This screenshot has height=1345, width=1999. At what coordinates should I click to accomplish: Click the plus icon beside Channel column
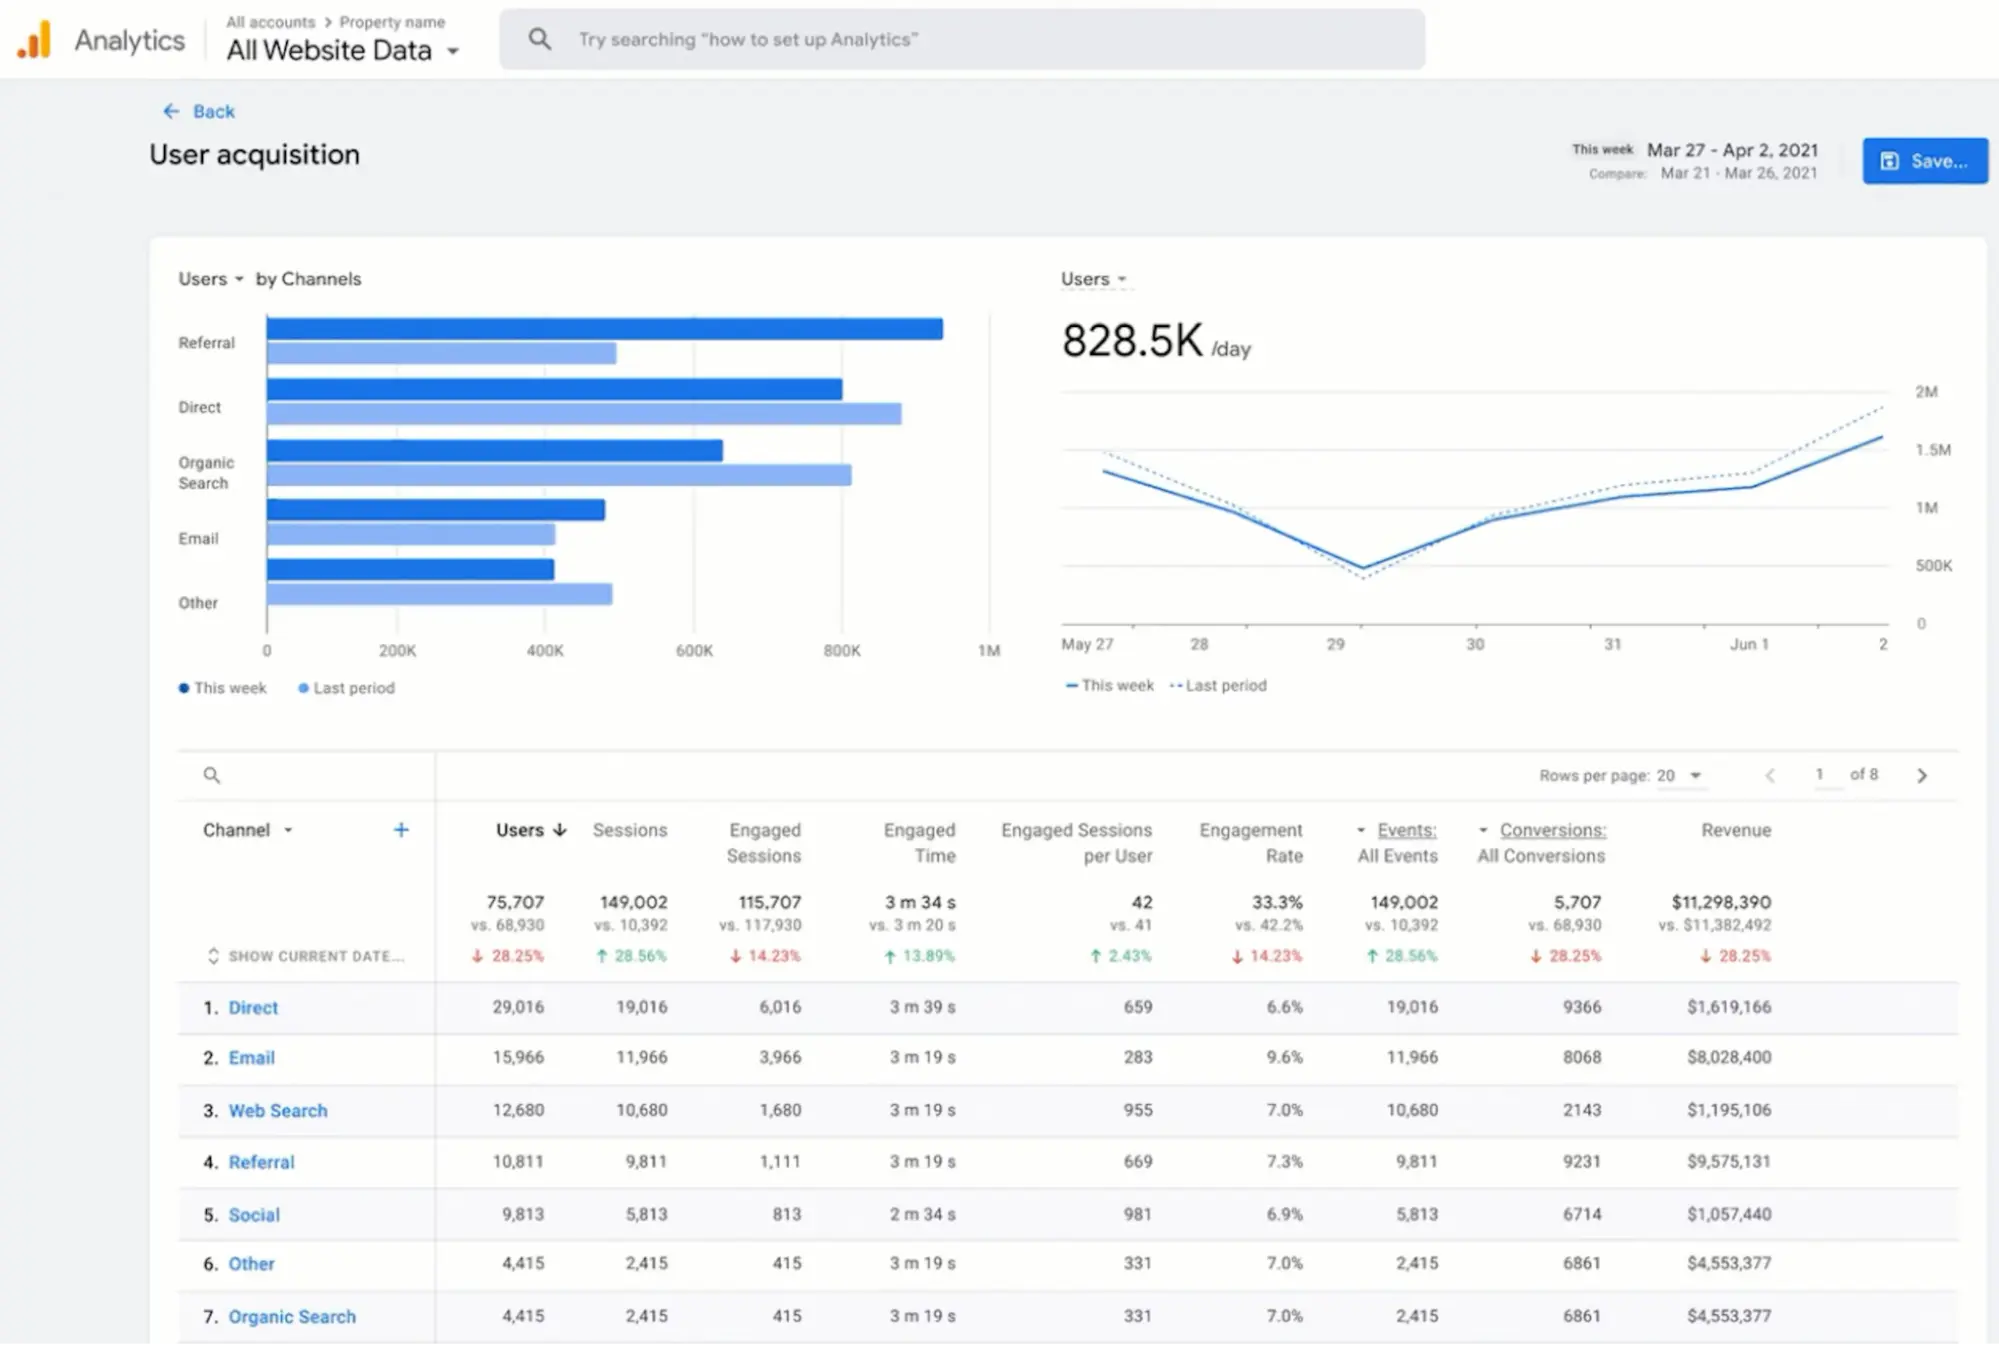(x=401, y=829)
